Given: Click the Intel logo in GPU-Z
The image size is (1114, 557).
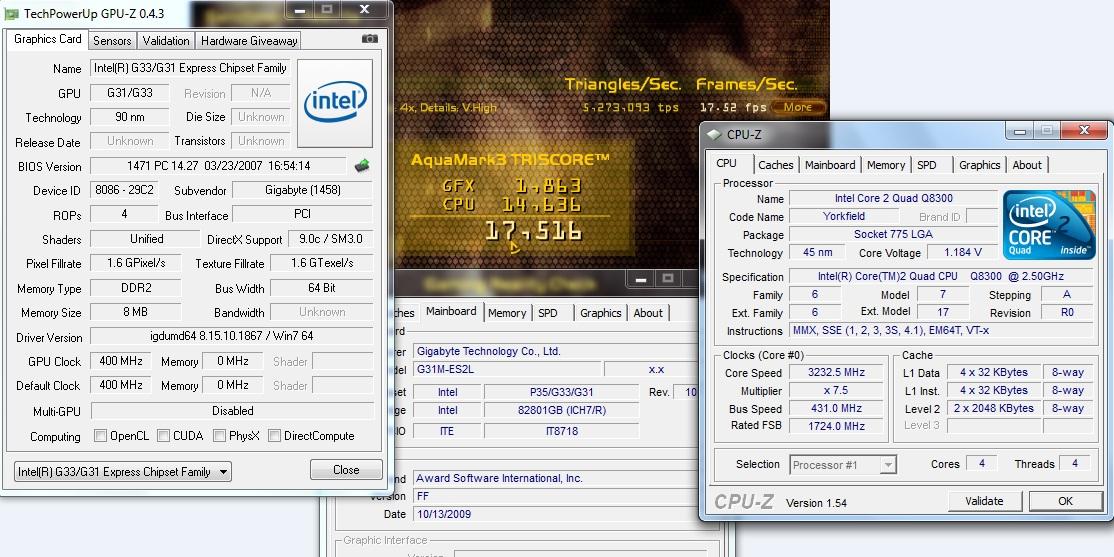Looking at the screenshot, I should 335,103.
